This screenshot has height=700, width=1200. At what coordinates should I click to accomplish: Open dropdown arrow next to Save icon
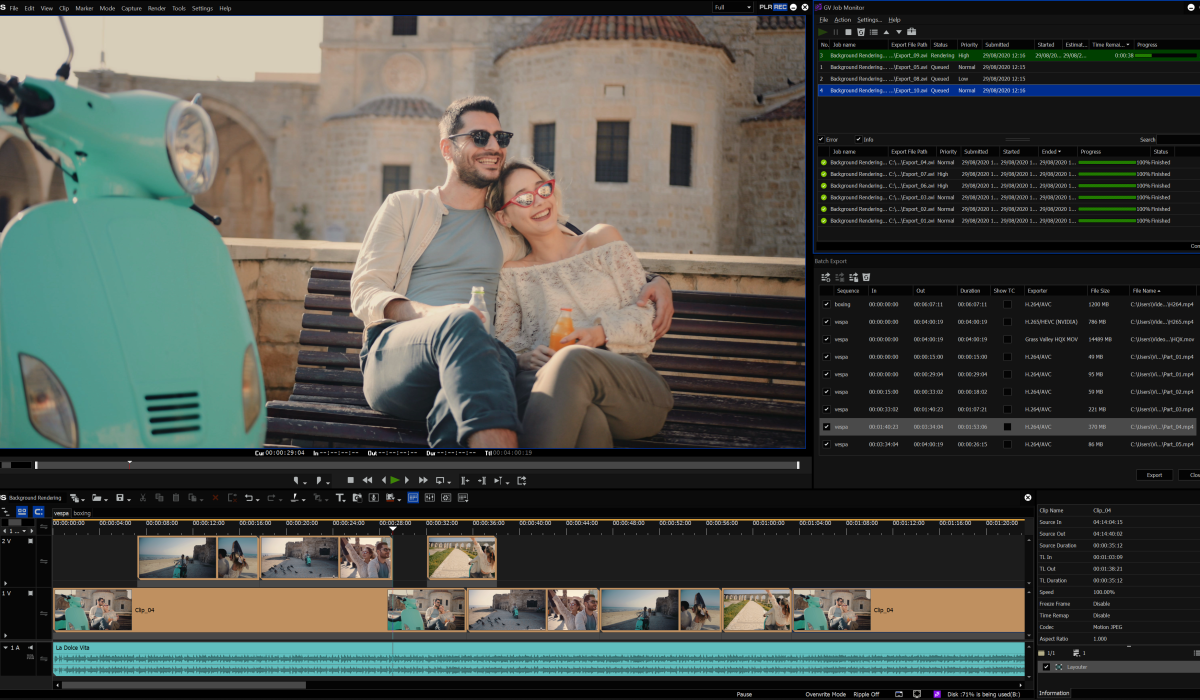coord(129,499)
